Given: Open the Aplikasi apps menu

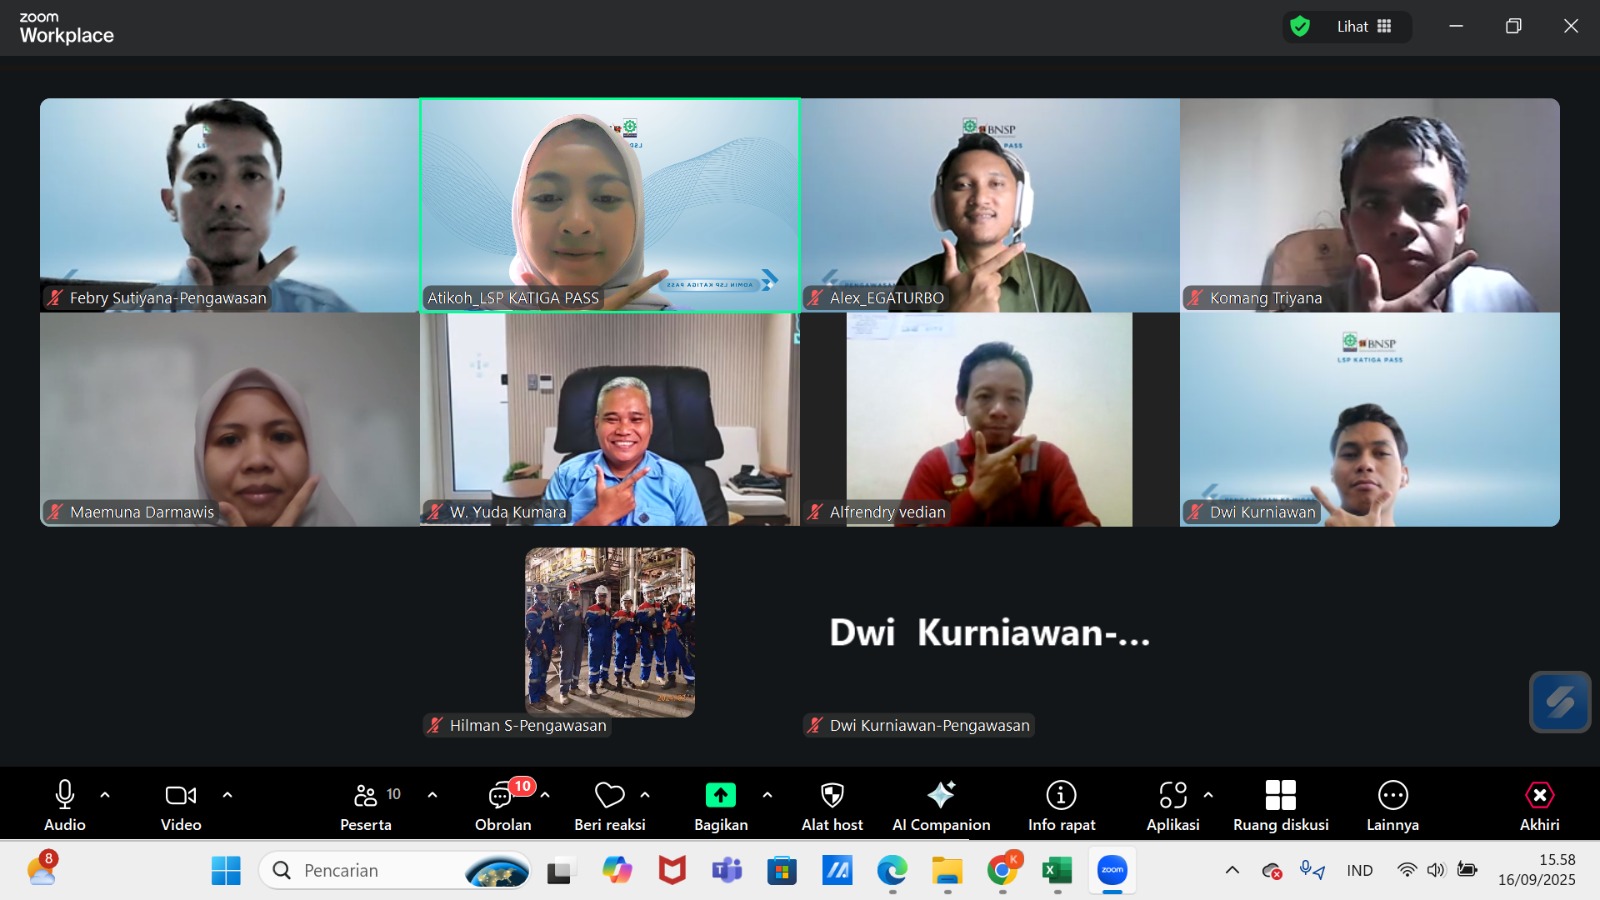Looking at the screenshot, I should point(1172,796).
